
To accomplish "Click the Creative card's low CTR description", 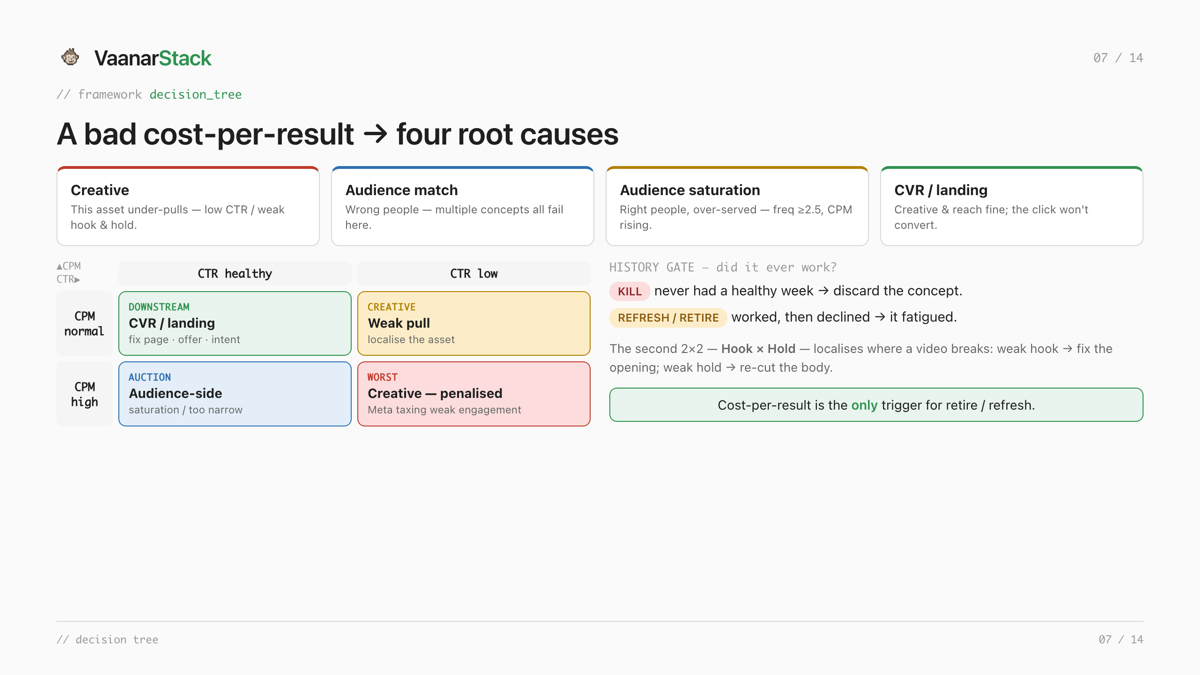I will [x=178, y=217].
